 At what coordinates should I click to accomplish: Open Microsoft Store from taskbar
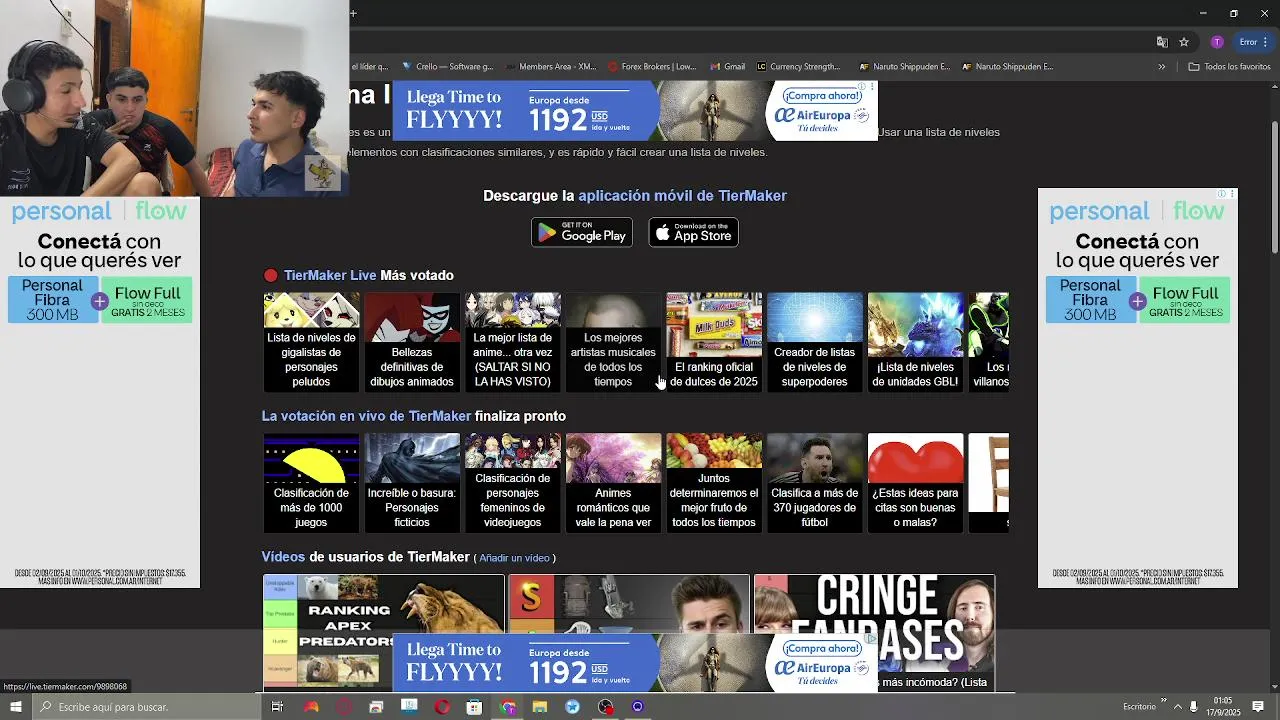474,707
